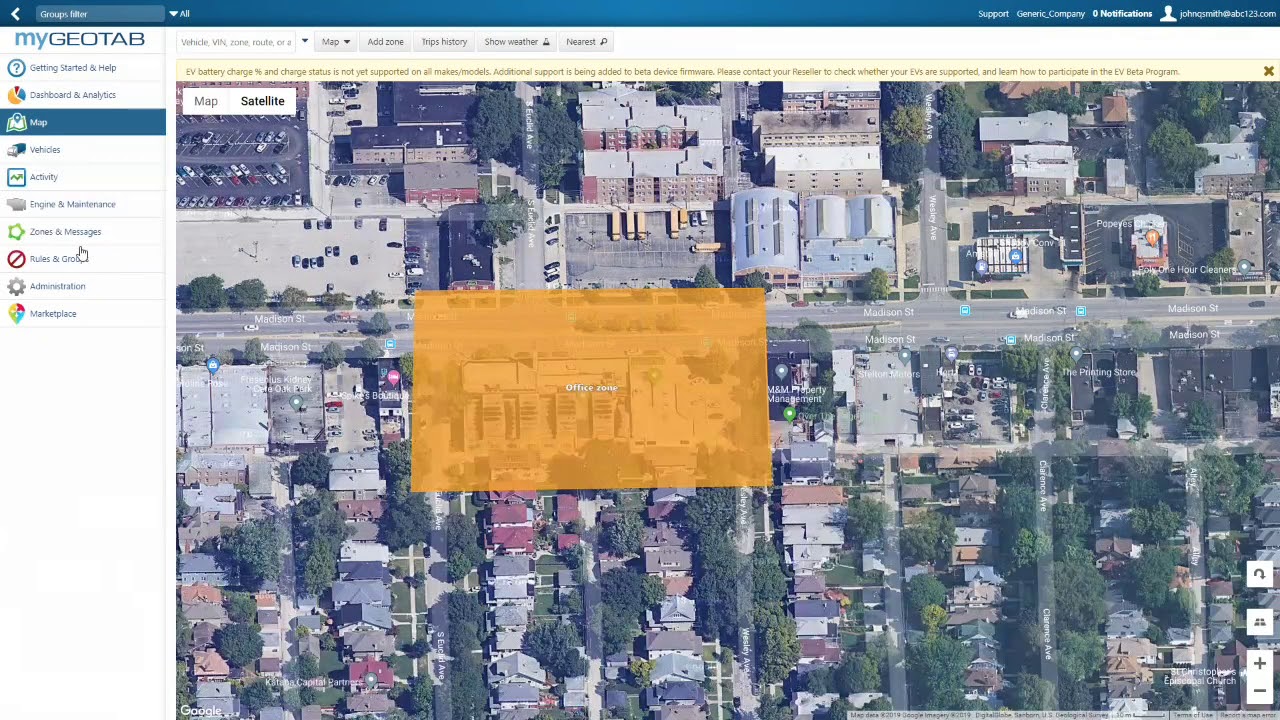
Task: Click the Popeyes marker on the map
Action: [1151, 237]
